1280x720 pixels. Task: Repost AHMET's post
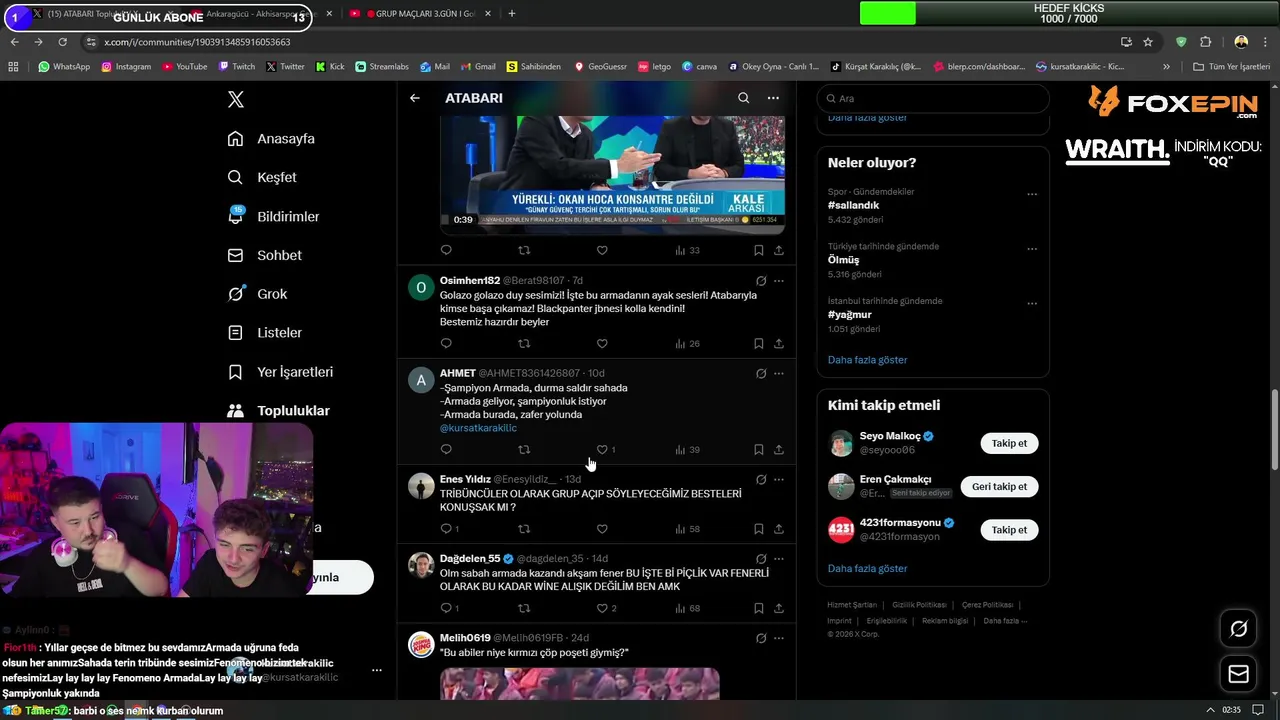(x=524, y=450)
